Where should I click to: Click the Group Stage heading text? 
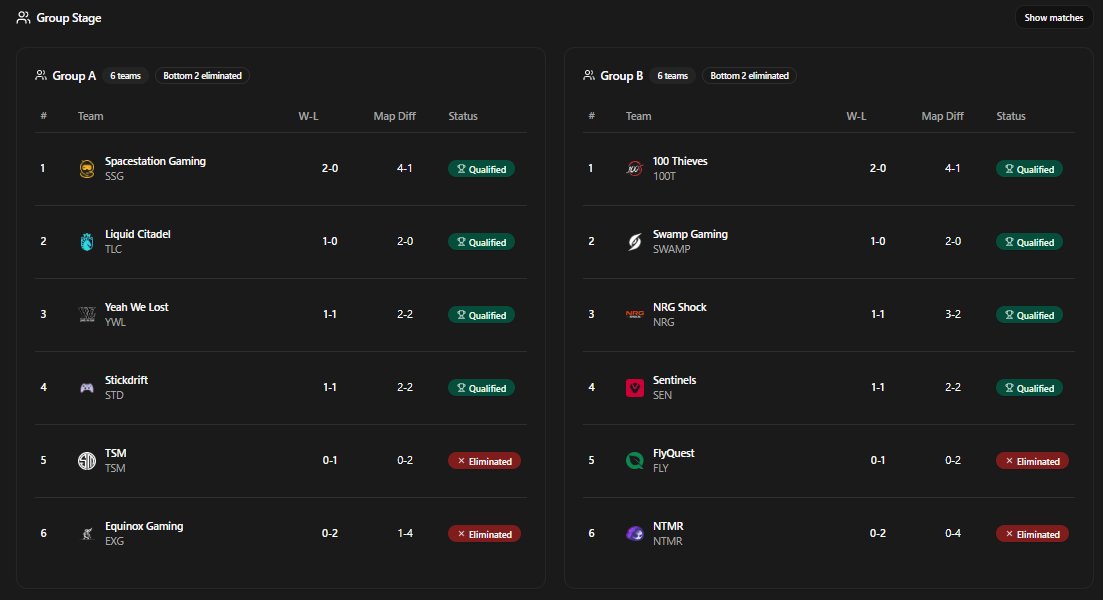69,18
